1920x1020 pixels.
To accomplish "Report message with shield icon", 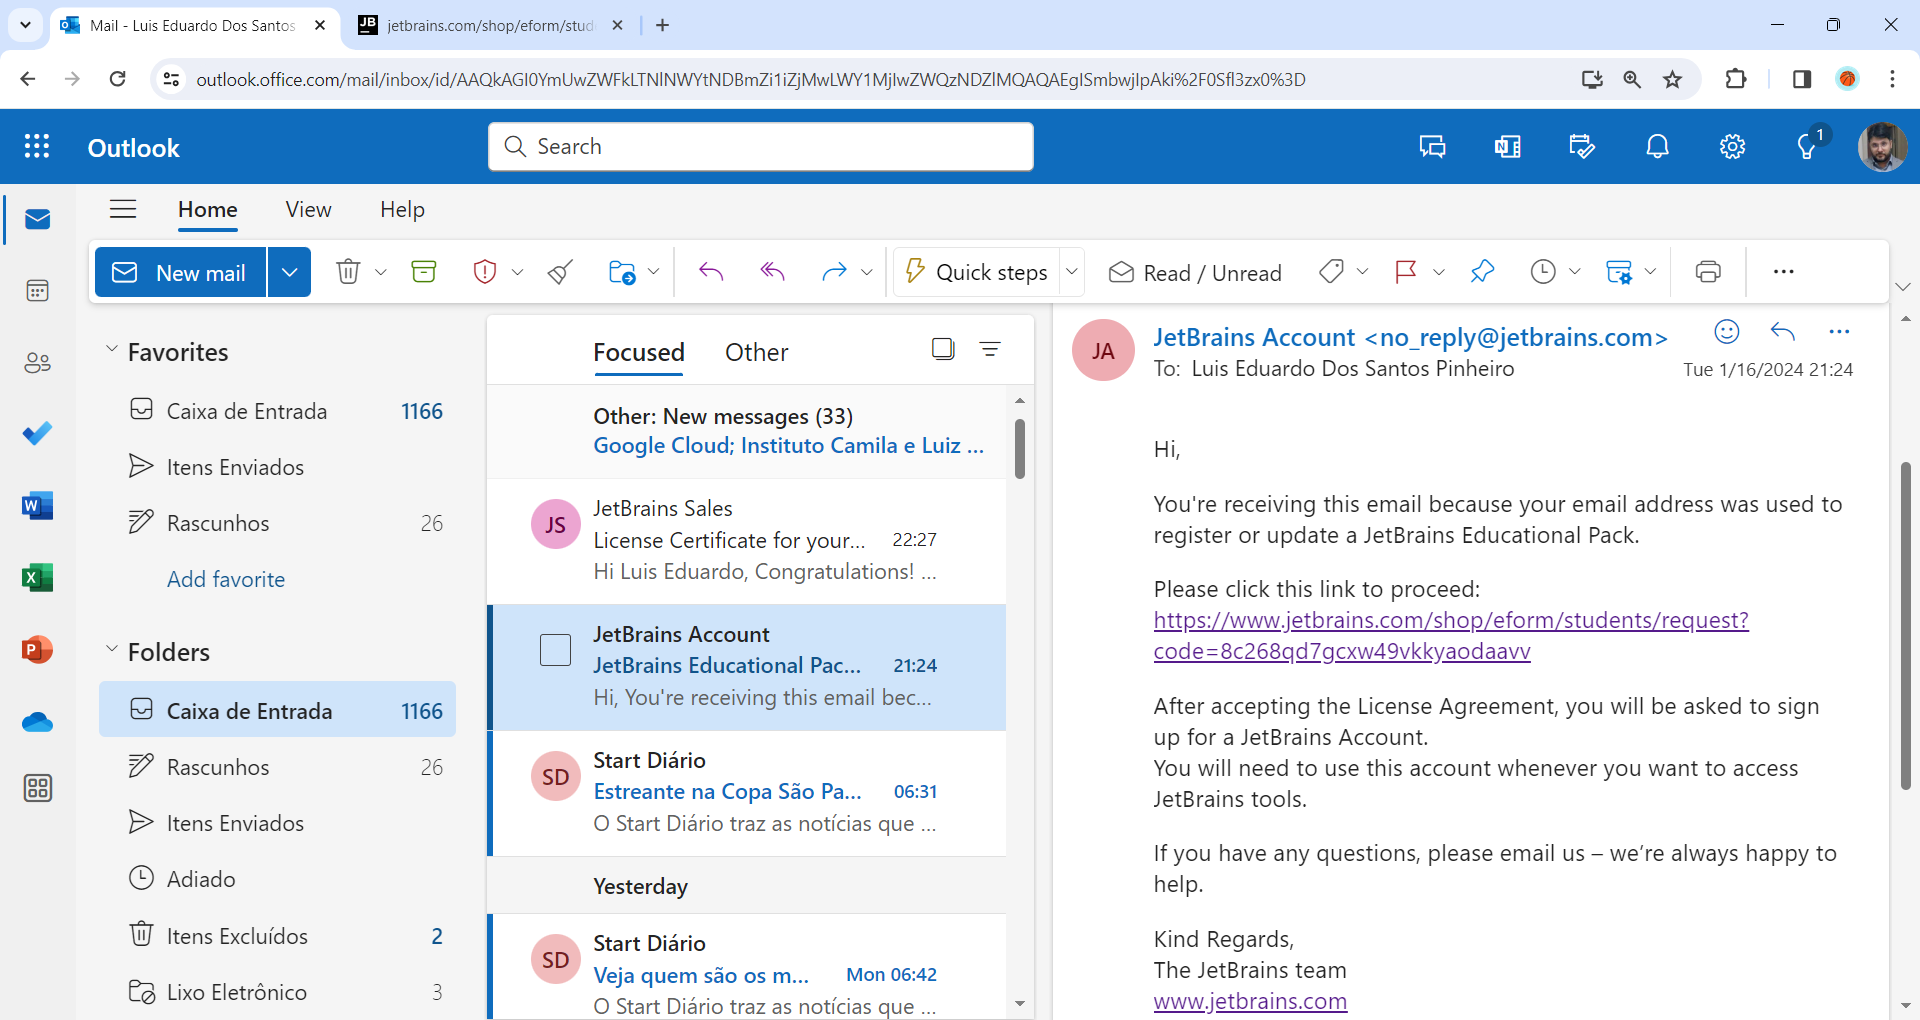I will pyautogui.click(x=485, y=272).
